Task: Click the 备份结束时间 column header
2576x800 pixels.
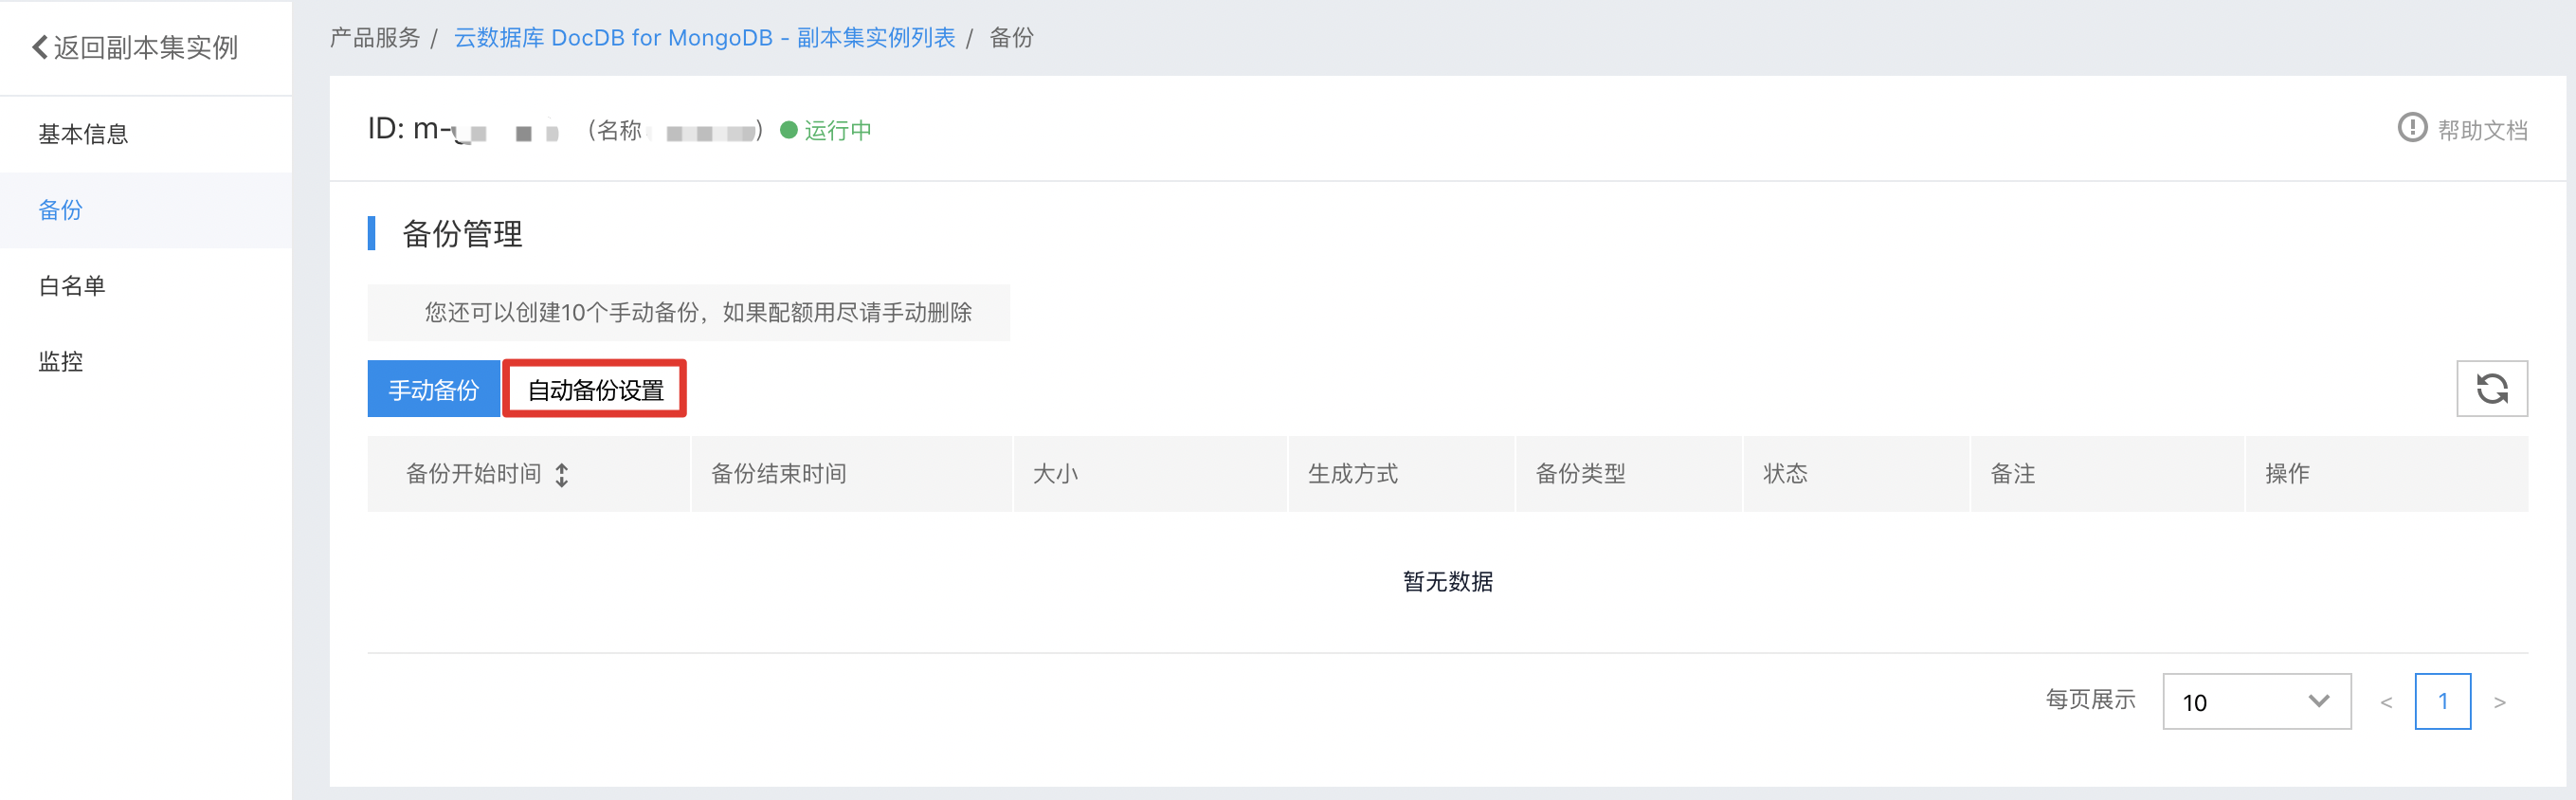Action: coord(778,474)
